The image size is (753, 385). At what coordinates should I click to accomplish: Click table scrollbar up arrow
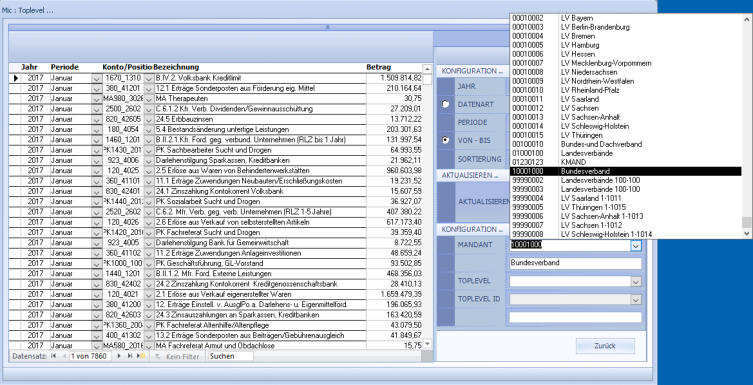click(x=426, y=69)
